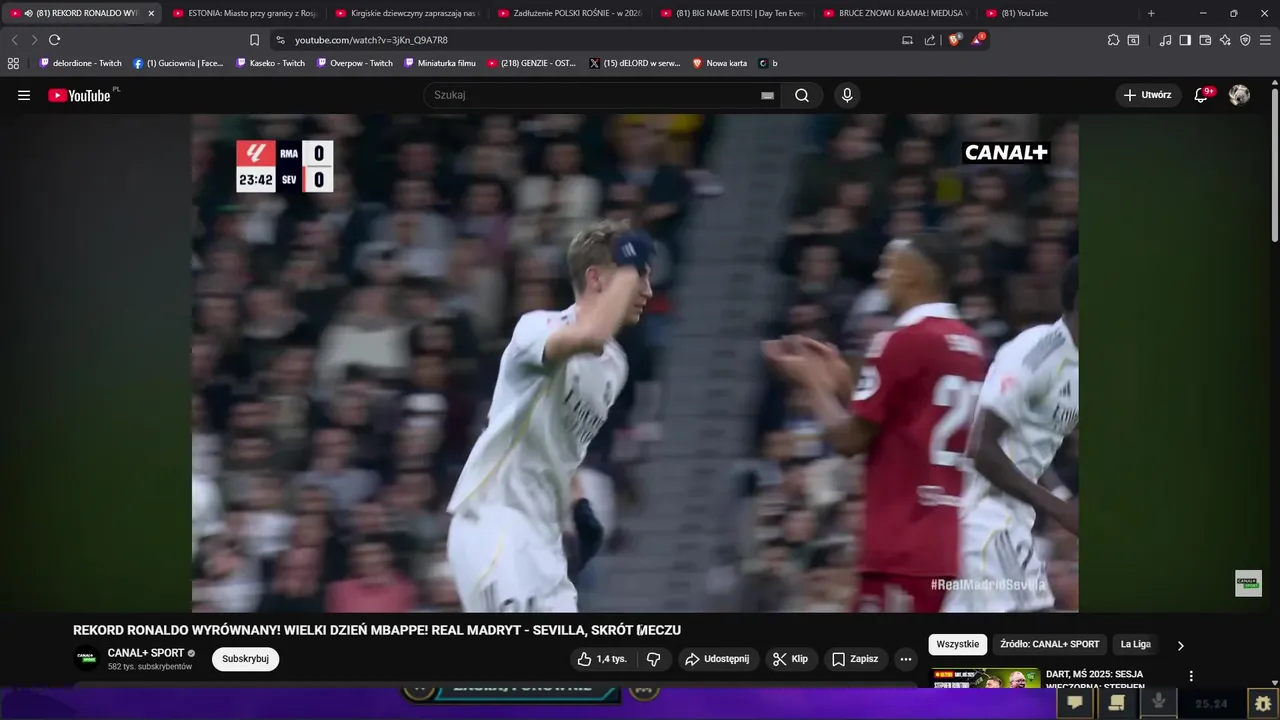The height and width of the screenshot is (720, 1280).
Task: Click the Klip button
Action: point(791,659)
